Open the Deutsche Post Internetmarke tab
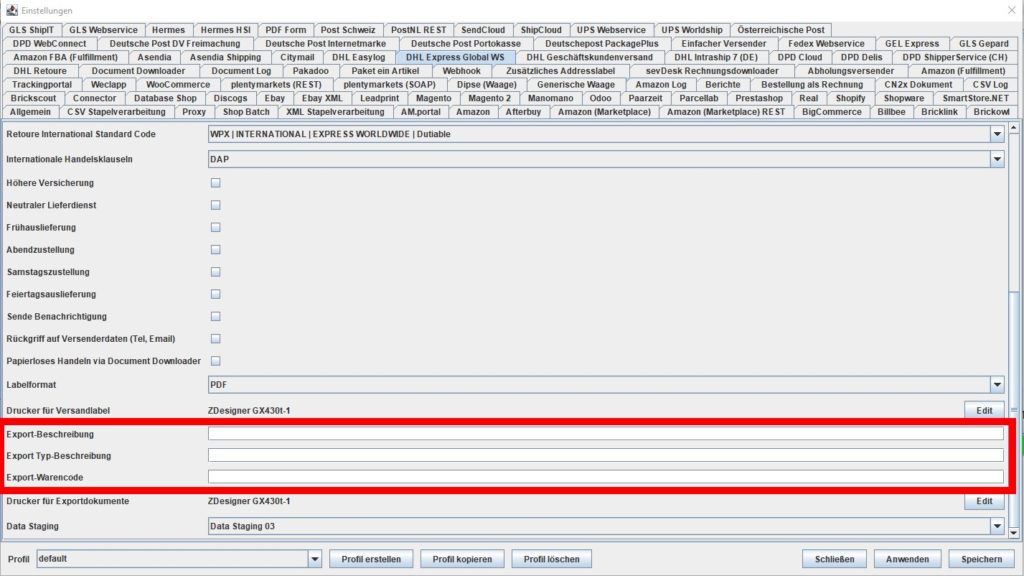1024x576 pixels. [325, 43]
